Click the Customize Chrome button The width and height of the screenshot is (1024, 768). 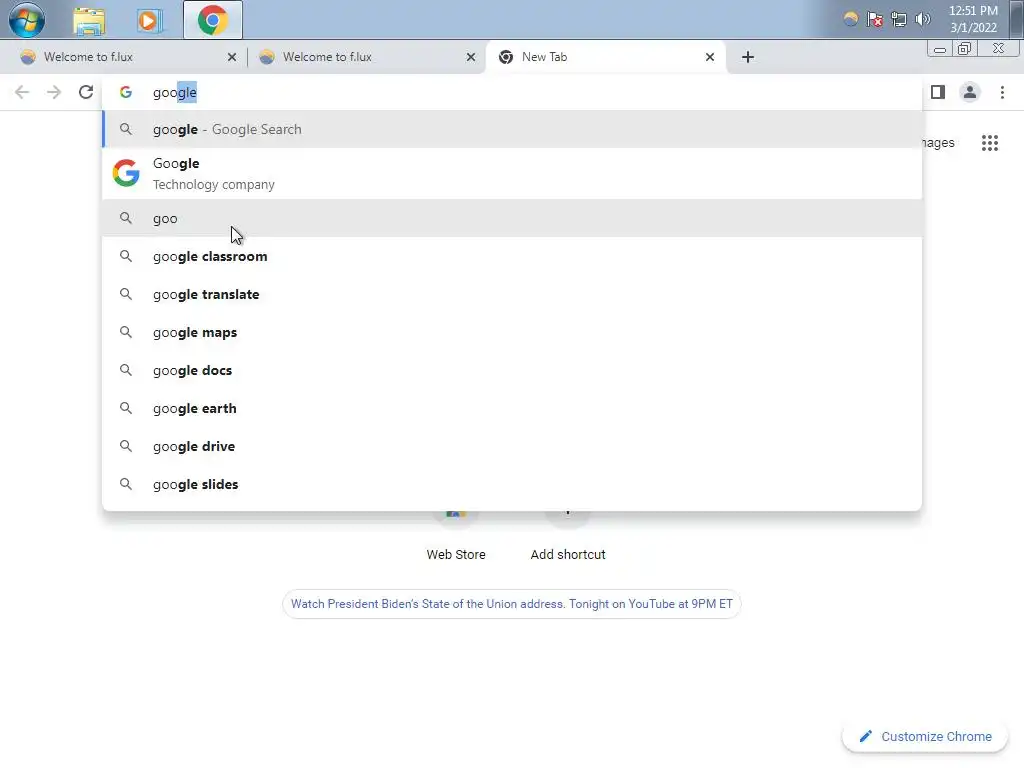pos(925,737)
